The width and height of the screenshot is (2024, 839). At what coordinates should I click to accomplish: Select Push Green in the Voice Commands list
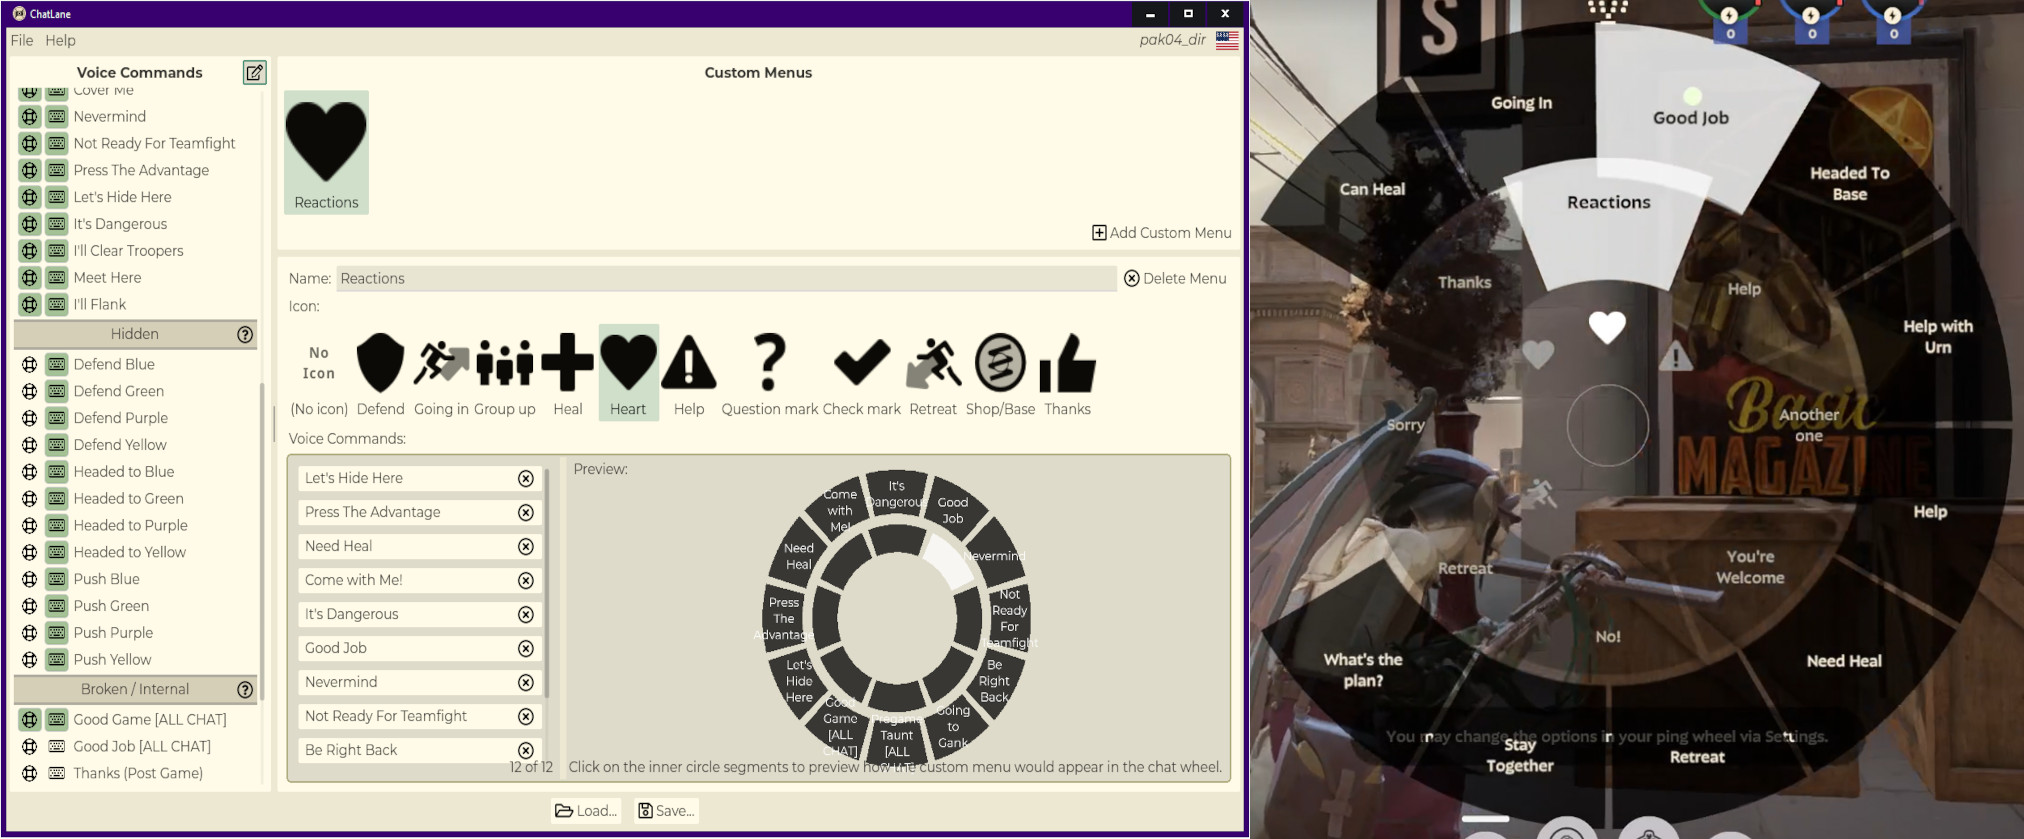pyautogui.click(x=111, y=606)
